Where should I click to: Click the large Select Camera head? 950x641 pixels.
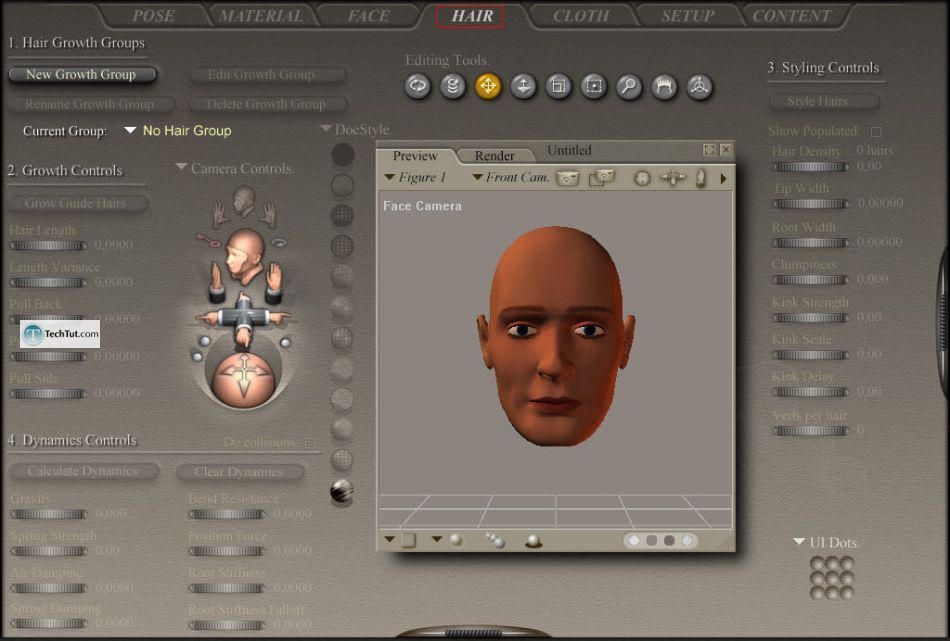(x=245, y=256)
